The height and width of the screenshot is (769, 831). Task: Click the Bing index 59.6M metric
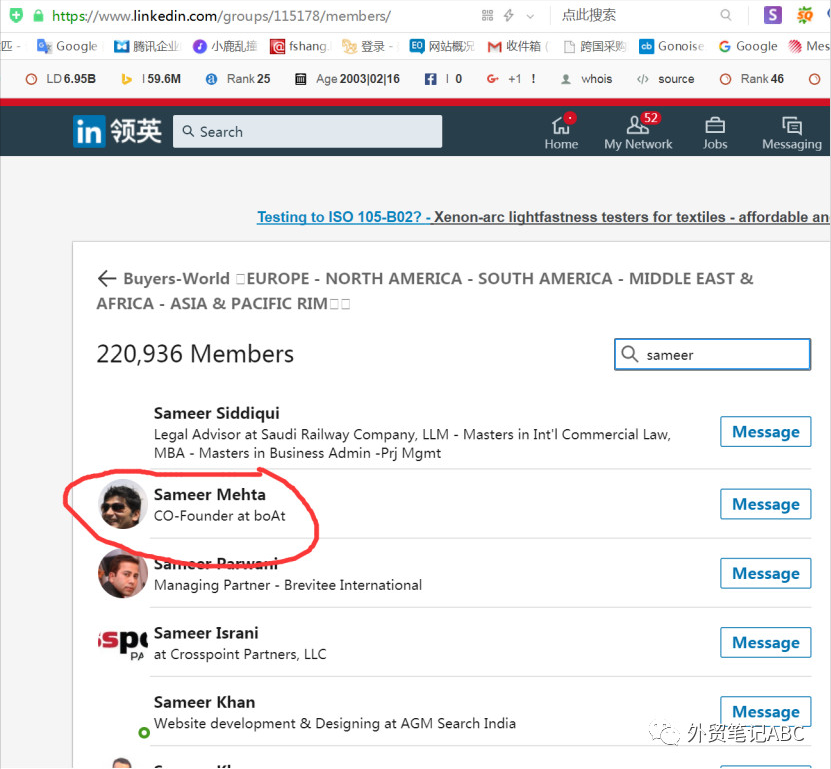tap(151, 79)
